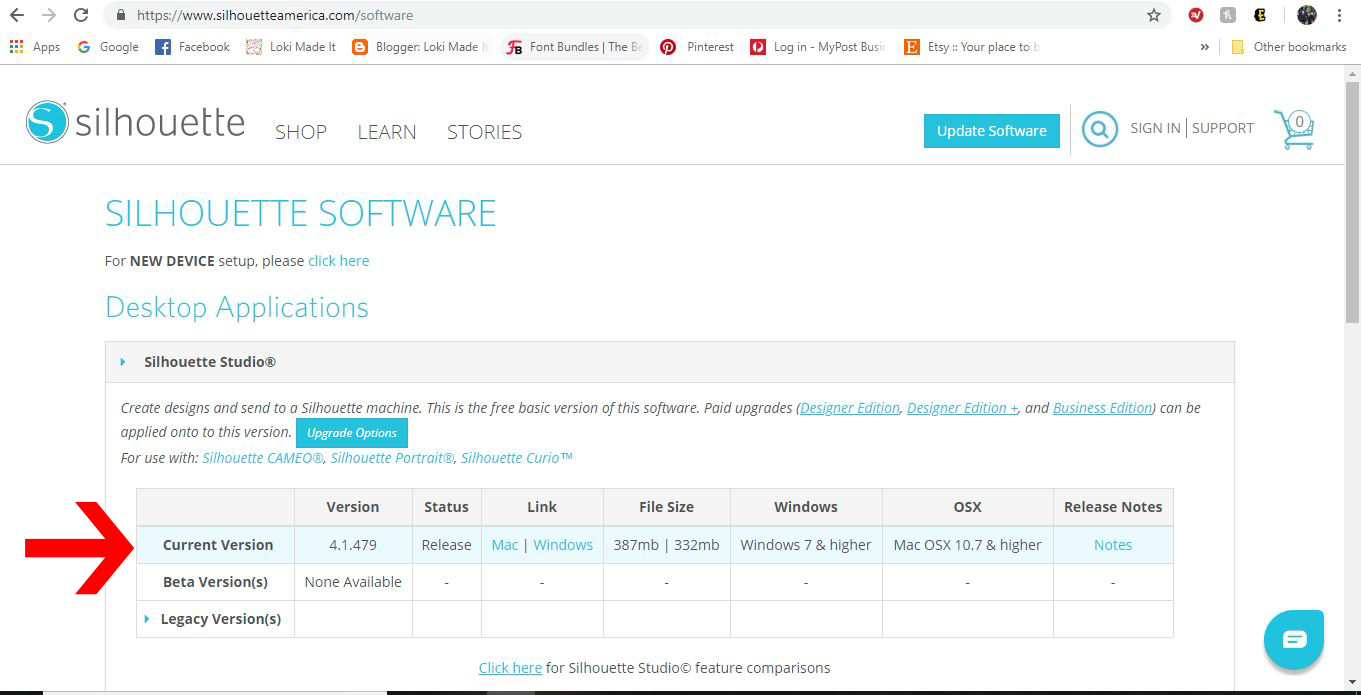Open the Silhouette Curio link
The width and height of the screenshot is (1361, 695).
(x=517, y=458)
